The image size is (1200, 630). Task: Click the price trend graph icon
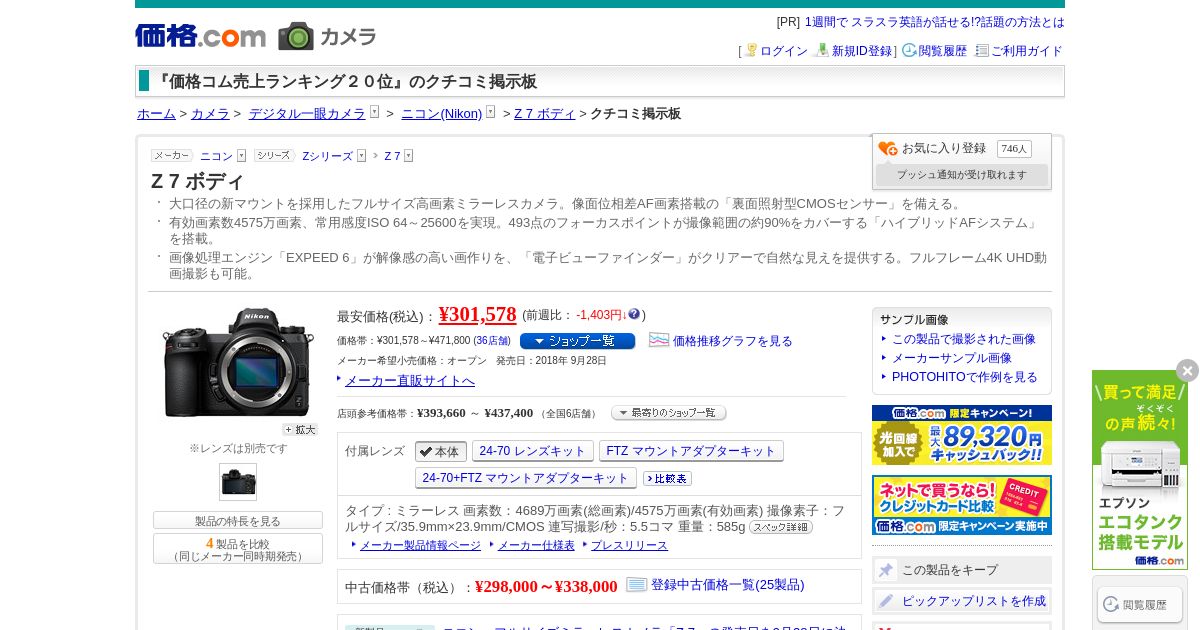(659, 340)
